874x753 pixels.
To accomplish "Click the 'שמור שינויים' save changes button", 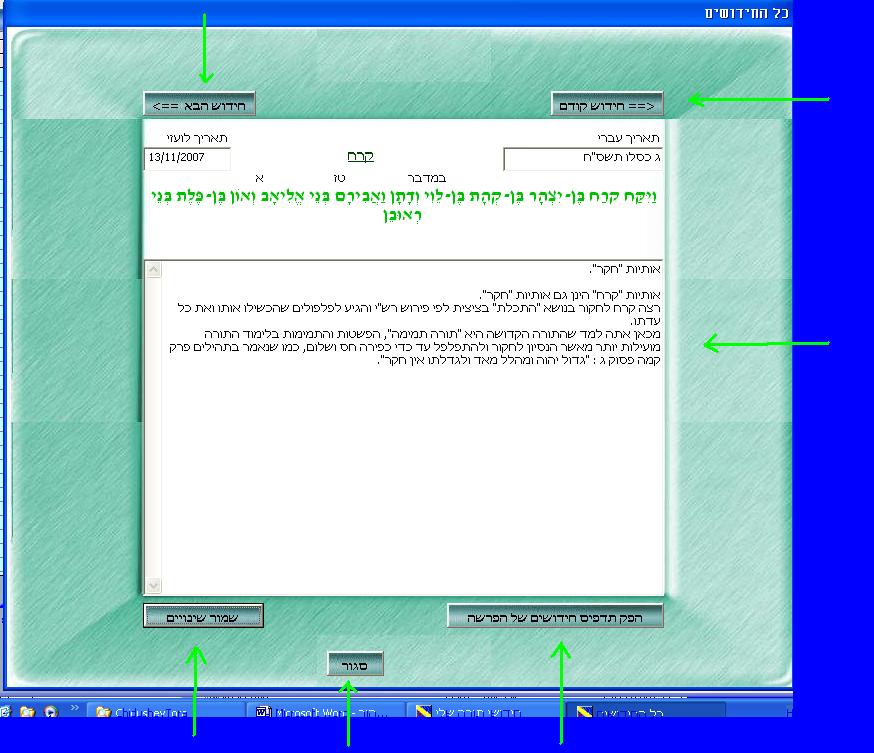I will (x=203, y=616).
